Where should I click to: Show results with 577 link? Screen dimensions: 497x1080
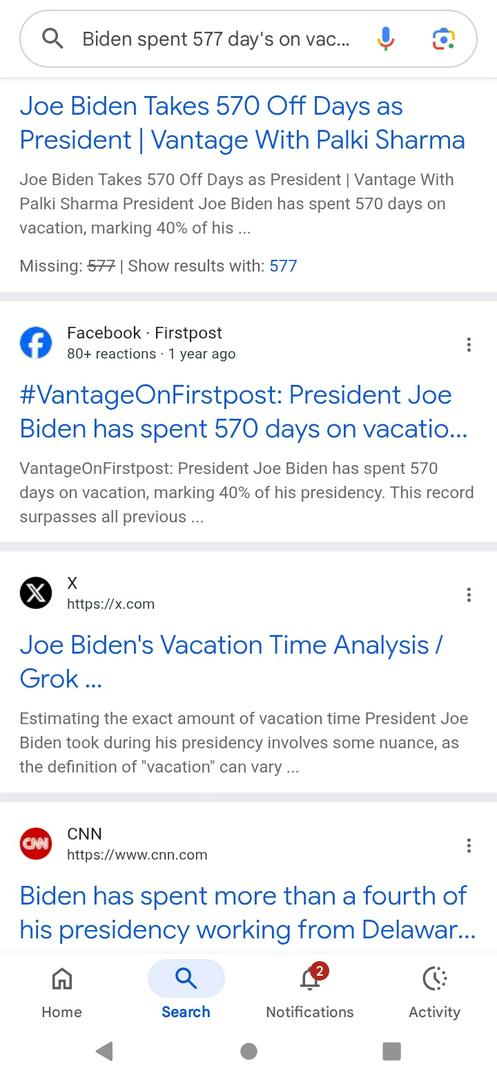[x=283, y=266]
